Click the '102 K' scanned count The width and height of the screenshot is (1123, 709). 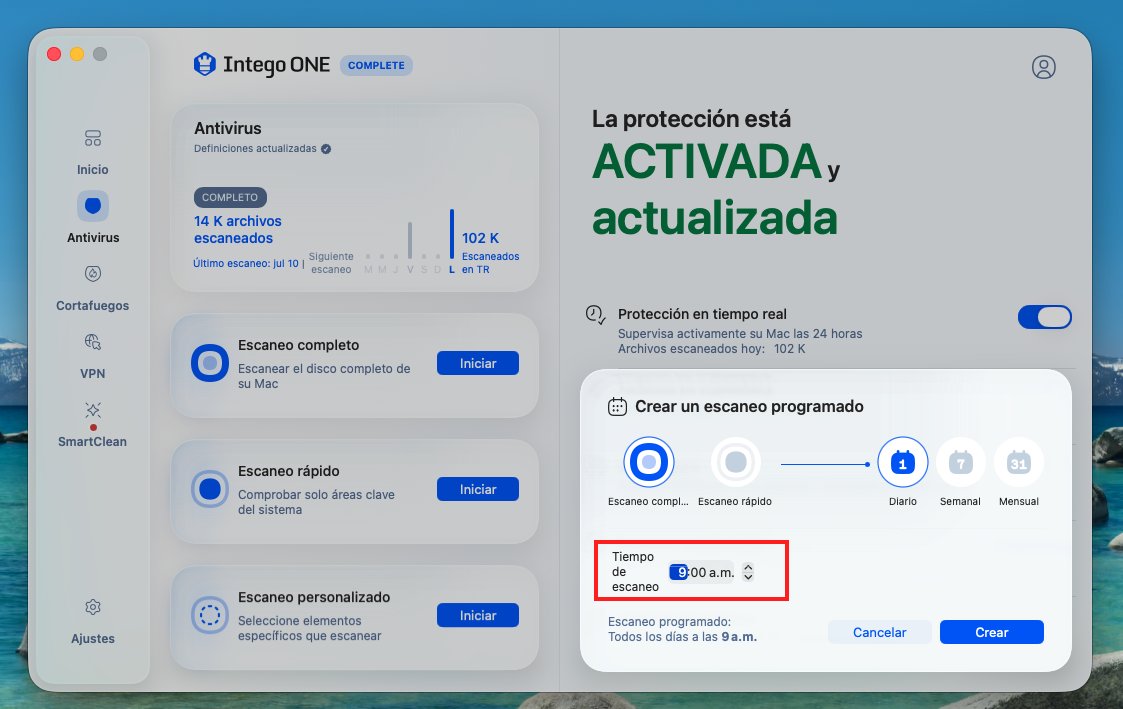pos(481,238)
